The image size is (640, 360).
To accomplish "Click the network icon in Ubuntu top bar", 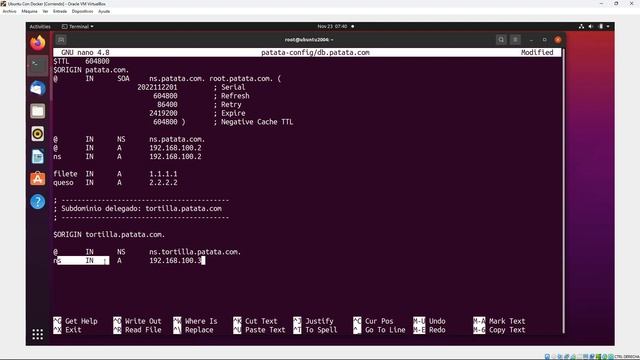I will (x=581, y=27).
